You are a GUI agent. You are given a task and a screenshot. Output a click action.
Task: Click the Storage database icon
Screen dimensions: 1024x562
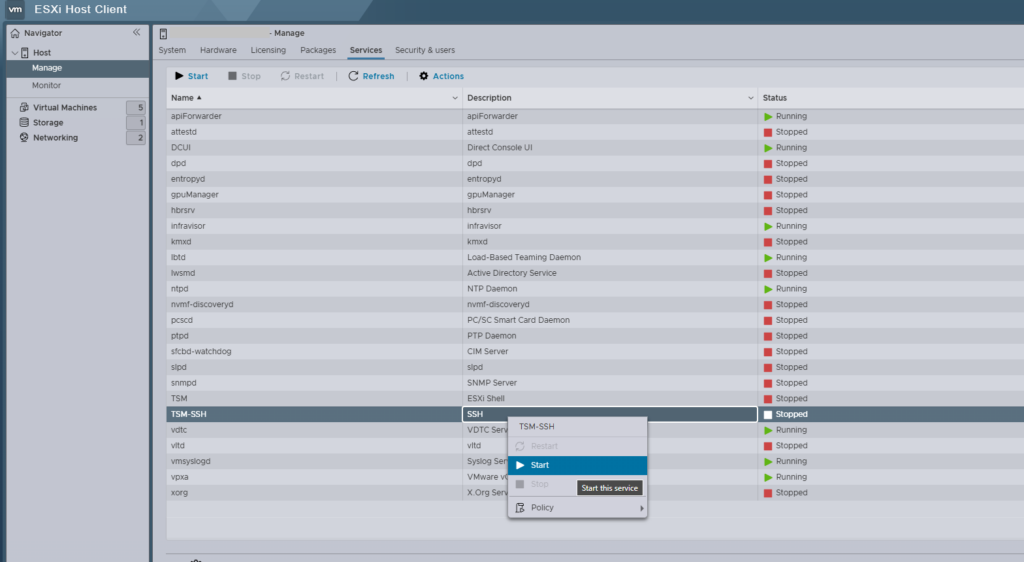coord(24,122)
